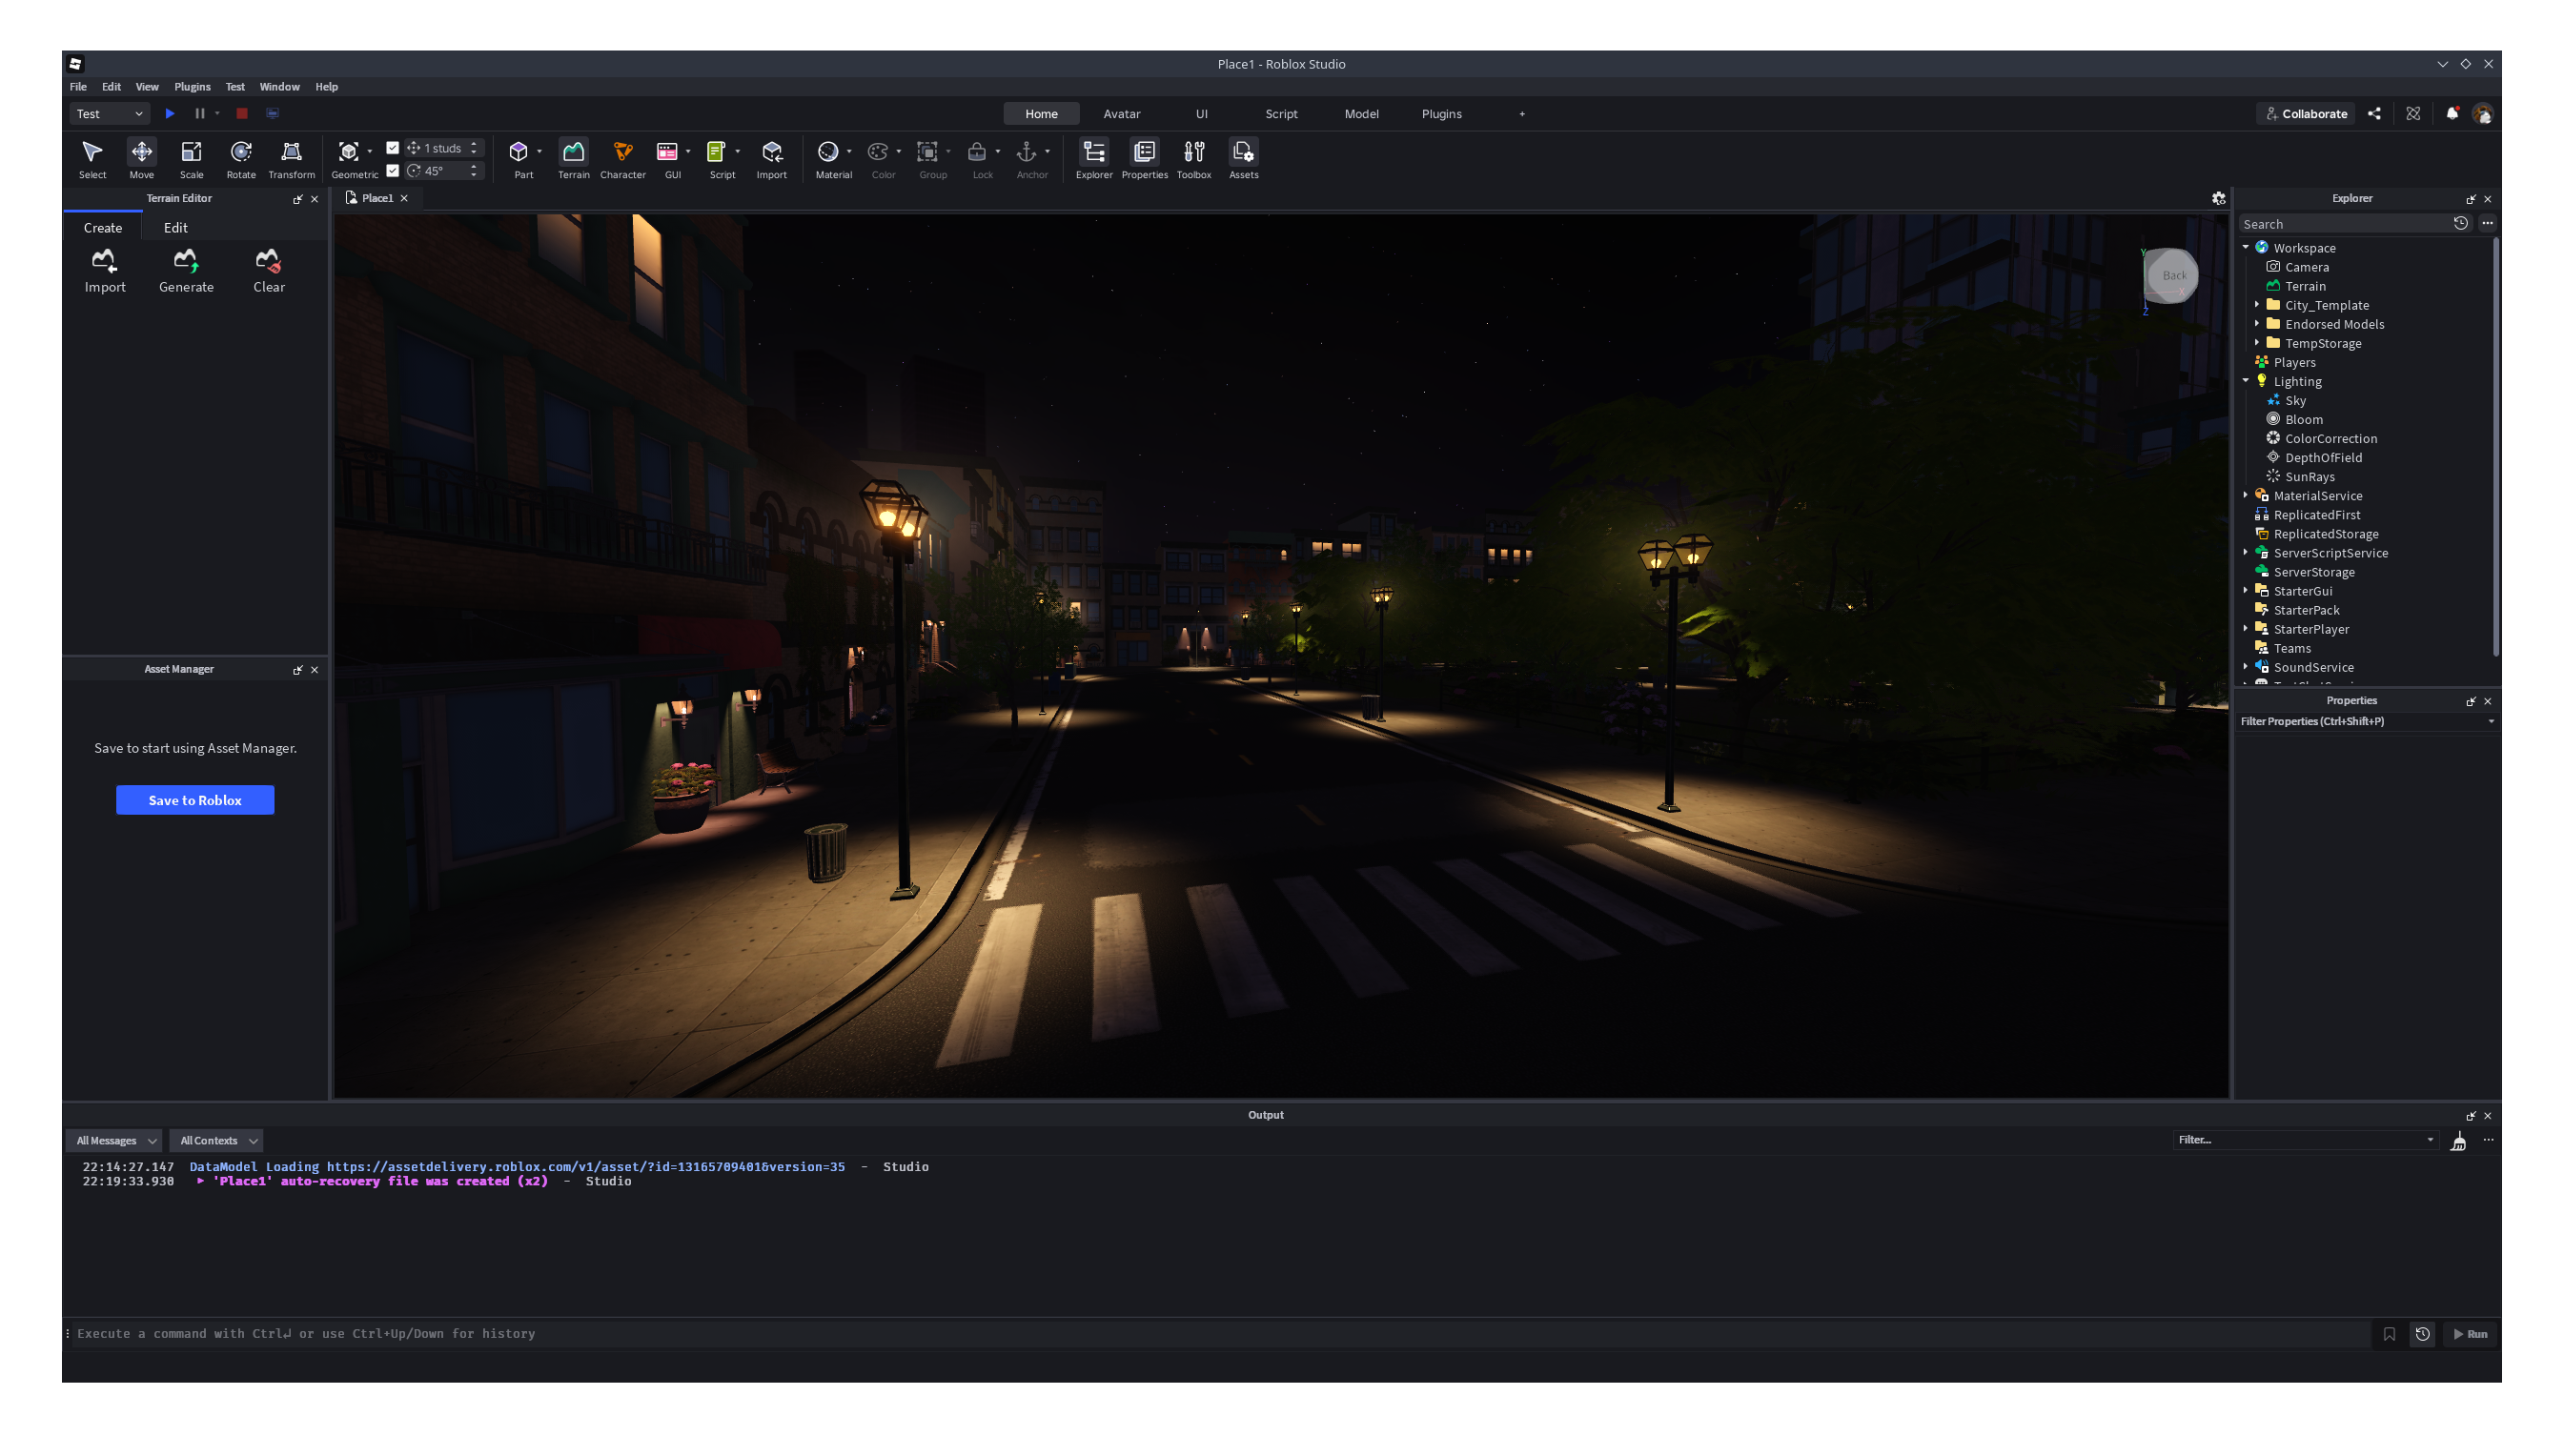
Task: Click the Character toolbar icon
Action: pyautogui.click(x=622, y=152)
